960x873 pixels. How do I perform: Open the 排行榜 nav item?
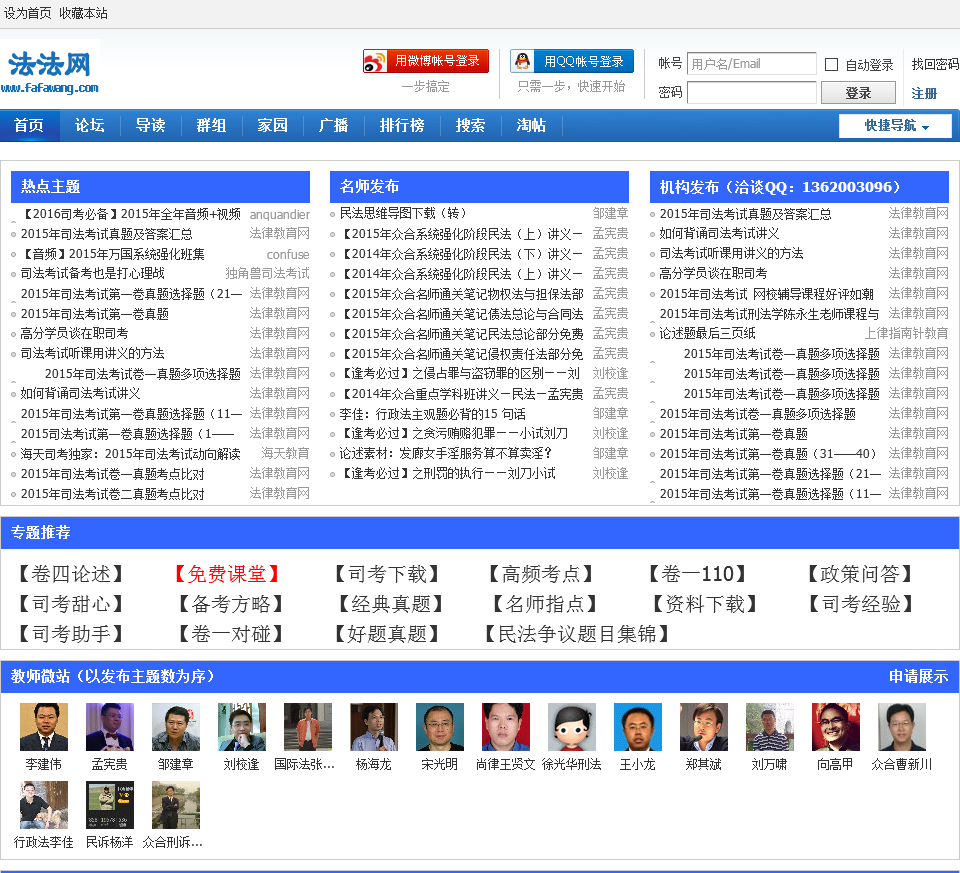[x=402, y=126]
